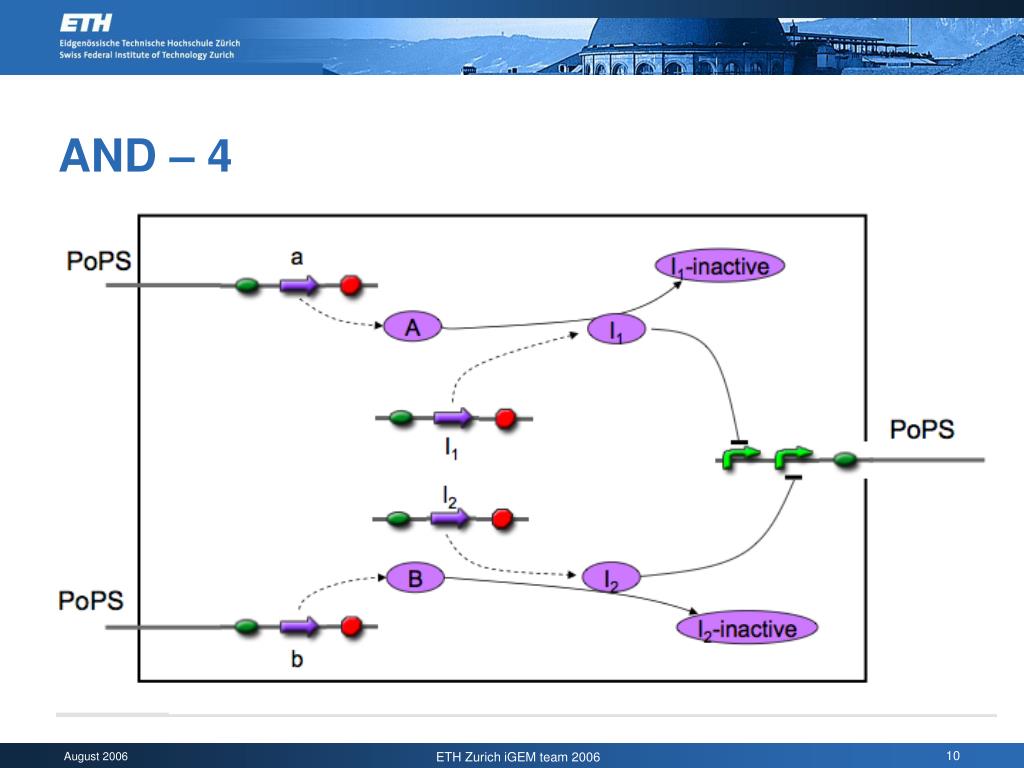Click the "I2" label above the lower gene
This screenshot has width=1024, height=768.
(x=449, y=497)
